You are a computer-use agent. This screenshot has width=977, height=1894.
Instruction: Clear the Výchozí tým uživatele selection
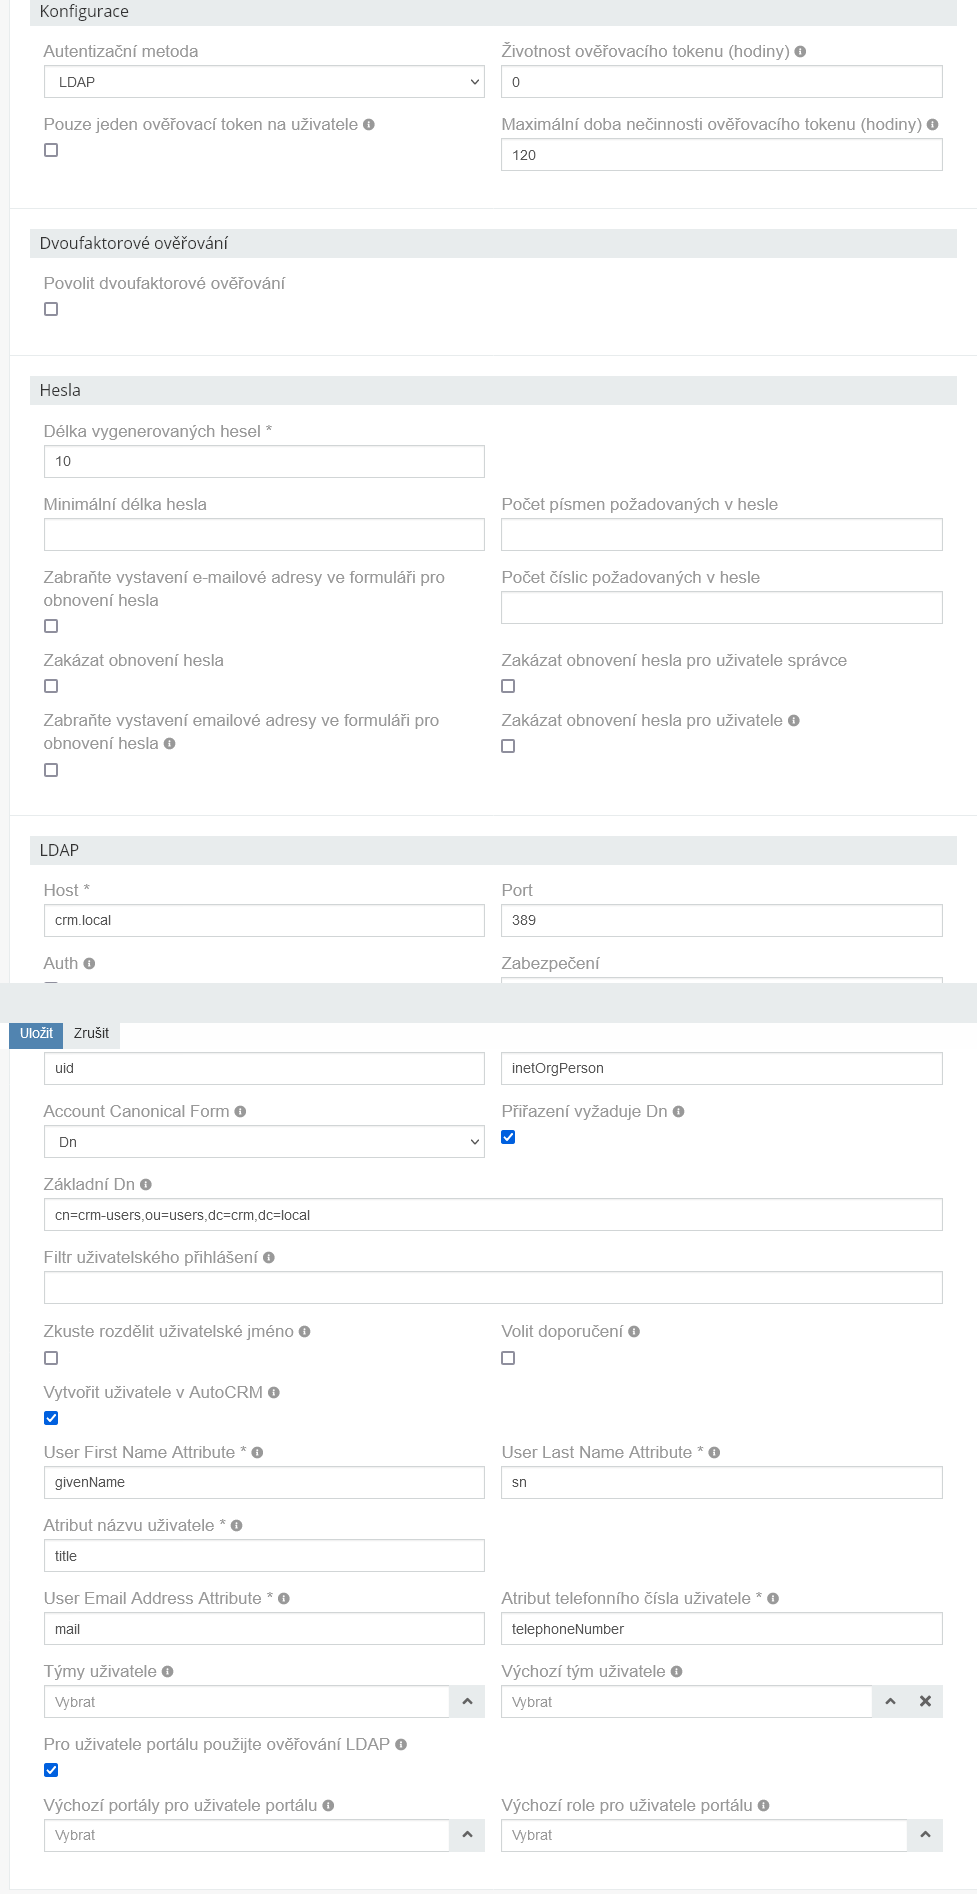pos(924,1701)
